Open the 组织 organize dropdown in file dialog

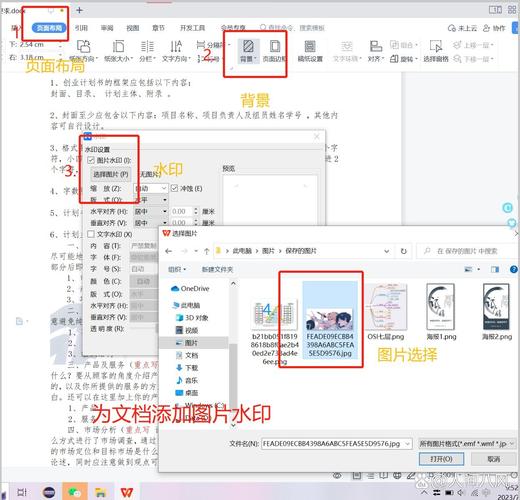click(x=177, y=269)
